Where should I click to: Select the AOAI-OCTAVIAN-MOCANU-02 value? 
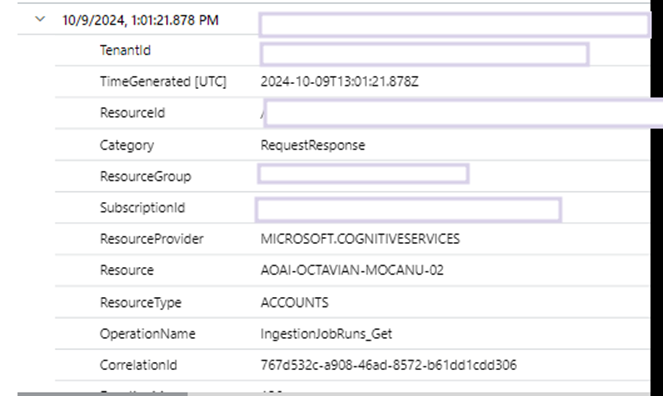[x=352, y=270]
